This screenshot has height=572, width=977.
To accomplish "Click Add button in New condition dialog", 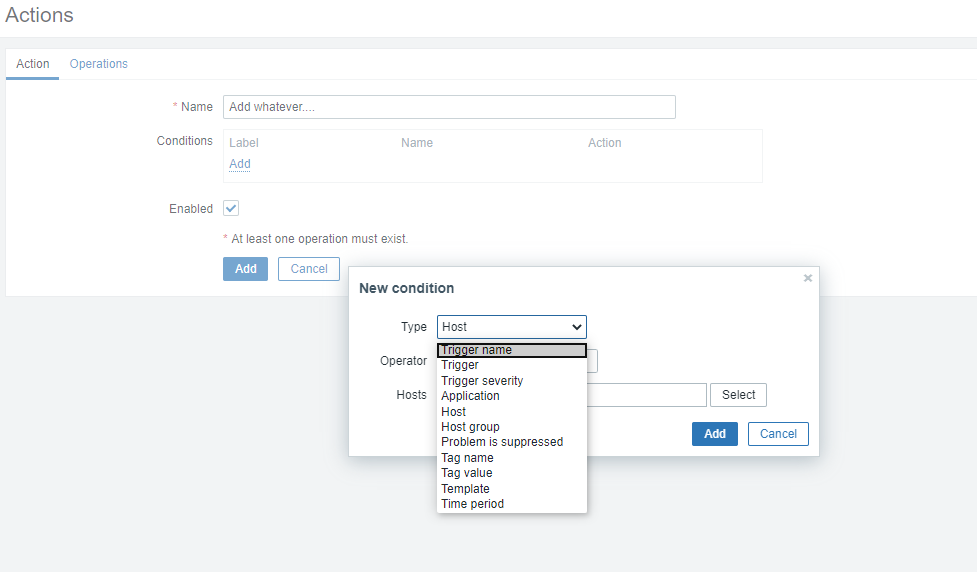I will pyautogui.click(x=715, y=434).
